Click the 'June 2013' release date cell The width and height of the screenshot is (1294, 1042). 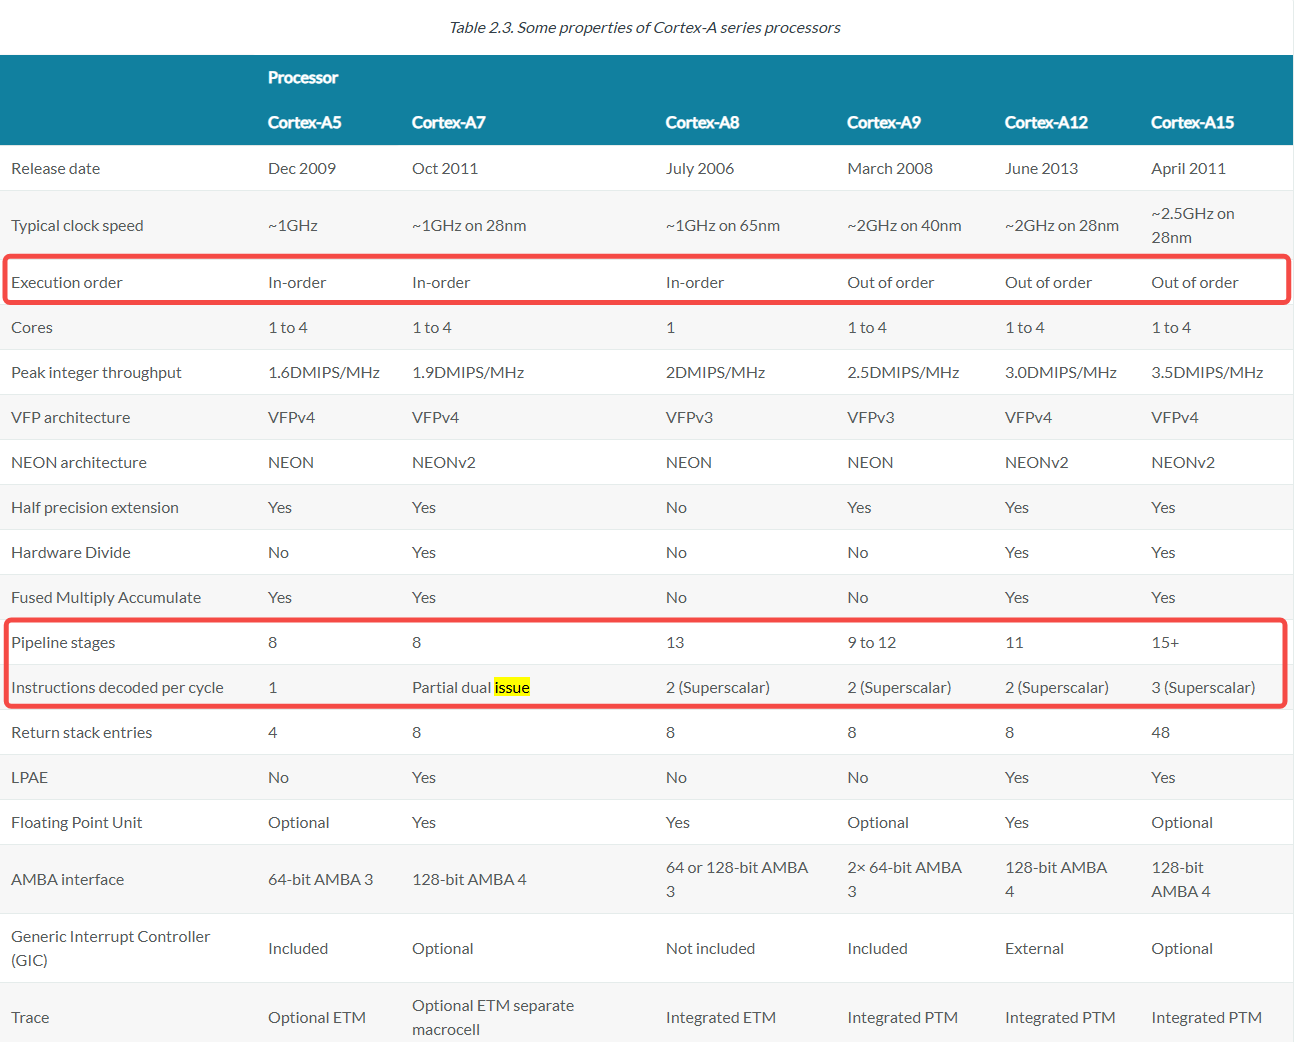click(1041, 169)
